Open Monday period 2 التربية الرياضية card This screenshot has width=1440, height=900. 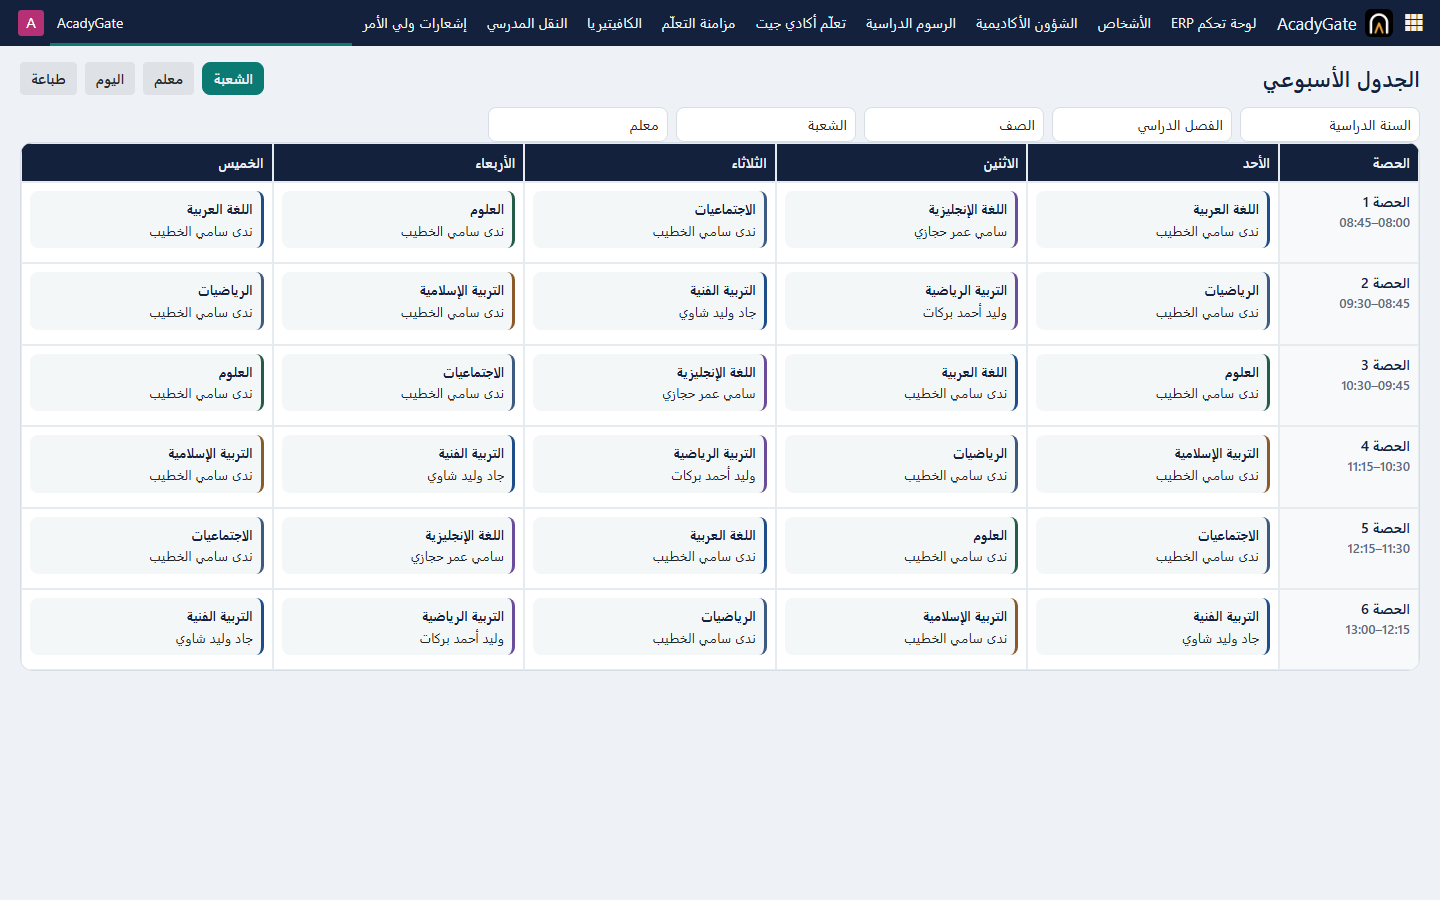[901, 301]
